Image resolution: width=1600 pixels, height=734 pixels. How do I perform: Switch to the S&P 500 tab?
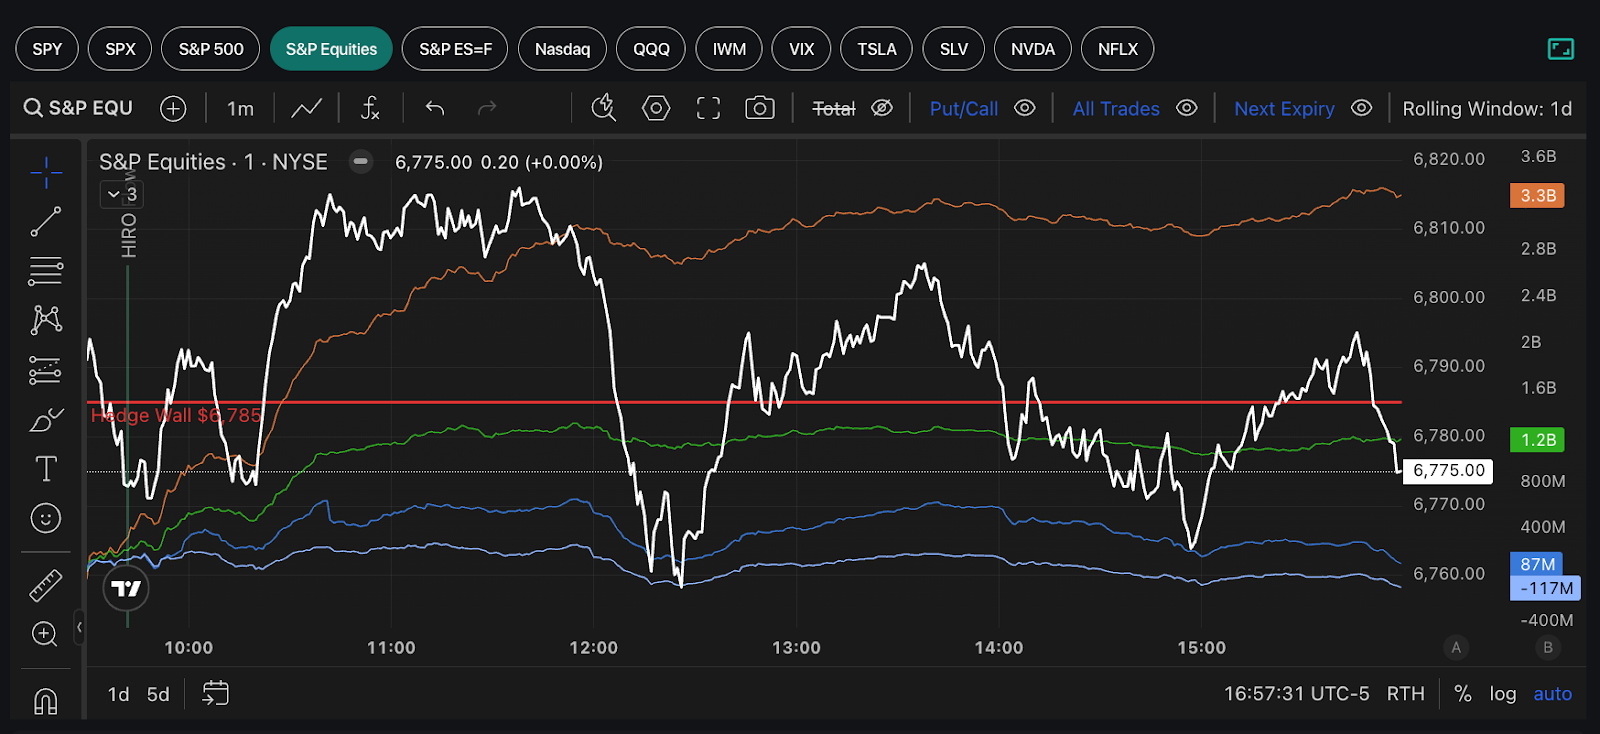[x=211, y=49]
